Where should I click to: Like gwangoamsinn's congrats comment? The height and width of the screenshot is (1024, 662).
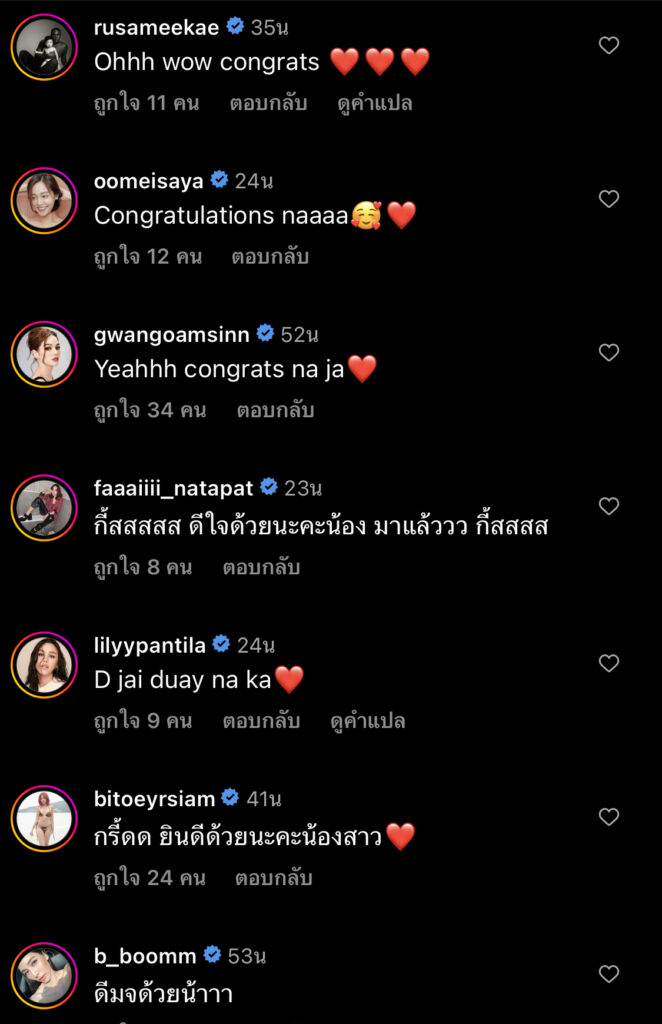click(x=608, y=353)
